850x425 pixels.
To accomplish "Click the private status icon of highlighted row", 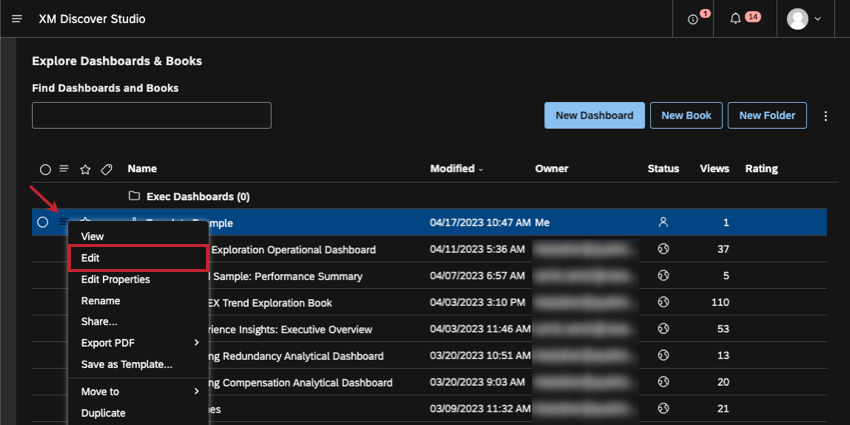I will [663, 222].
